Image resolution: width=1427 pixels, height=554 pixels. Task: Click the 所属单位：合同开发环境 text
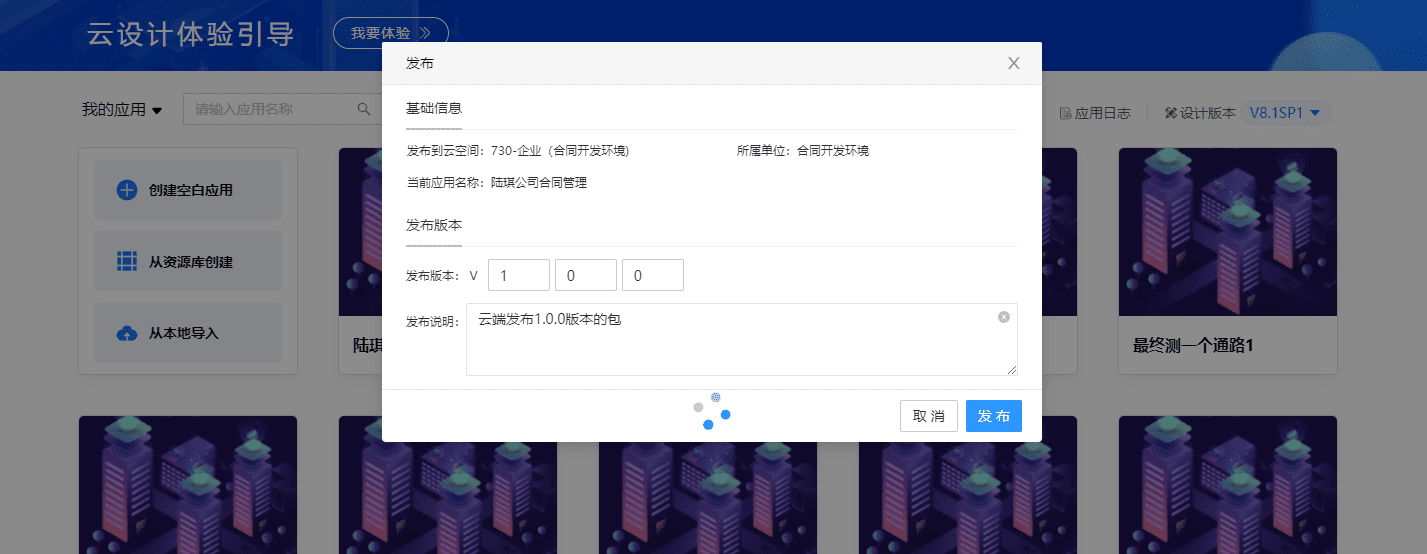point(803,151)
